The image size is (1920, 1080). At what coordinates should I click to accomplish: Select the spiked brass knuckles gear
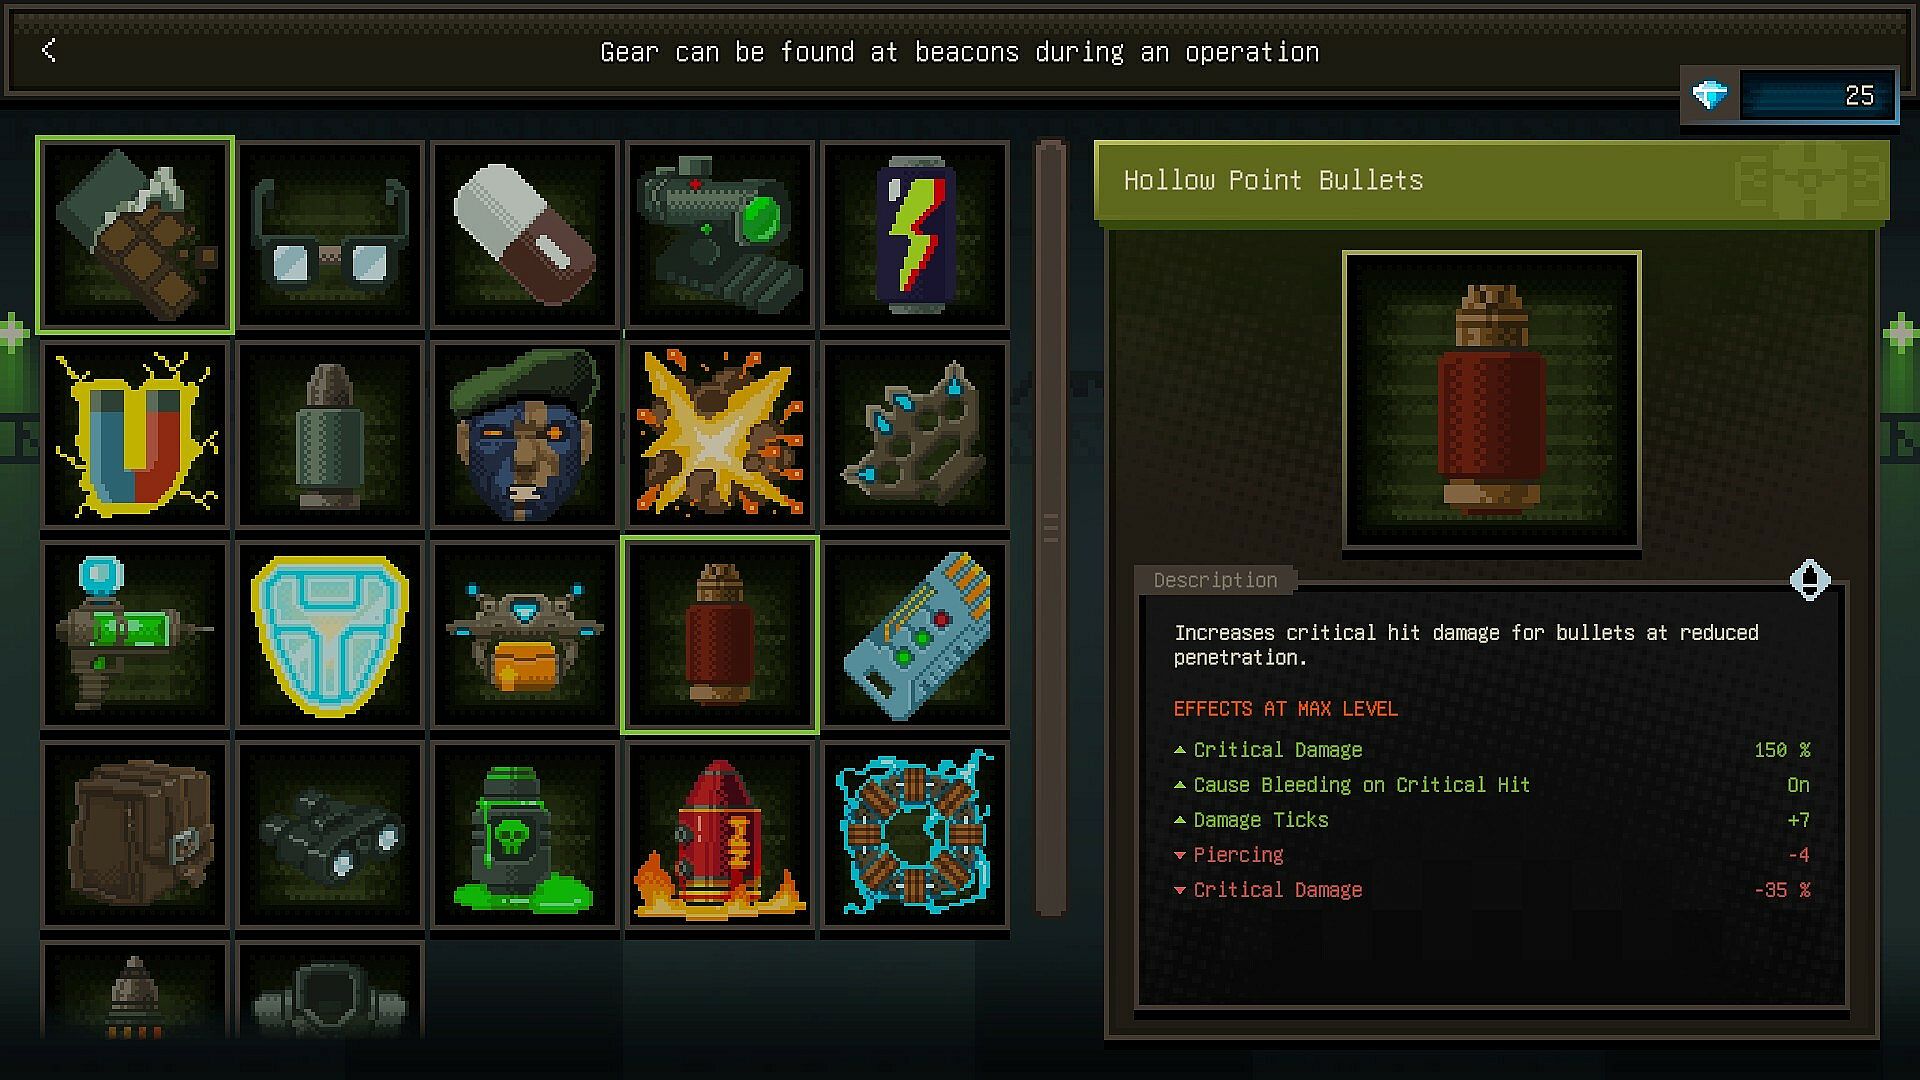[915, 435]
